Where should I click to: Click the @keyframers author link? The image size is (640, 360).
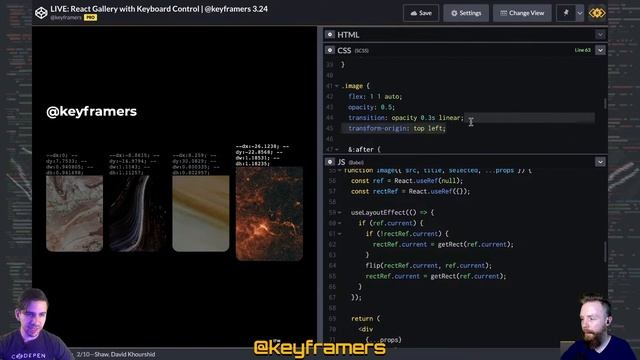click(x=66, y=18)
